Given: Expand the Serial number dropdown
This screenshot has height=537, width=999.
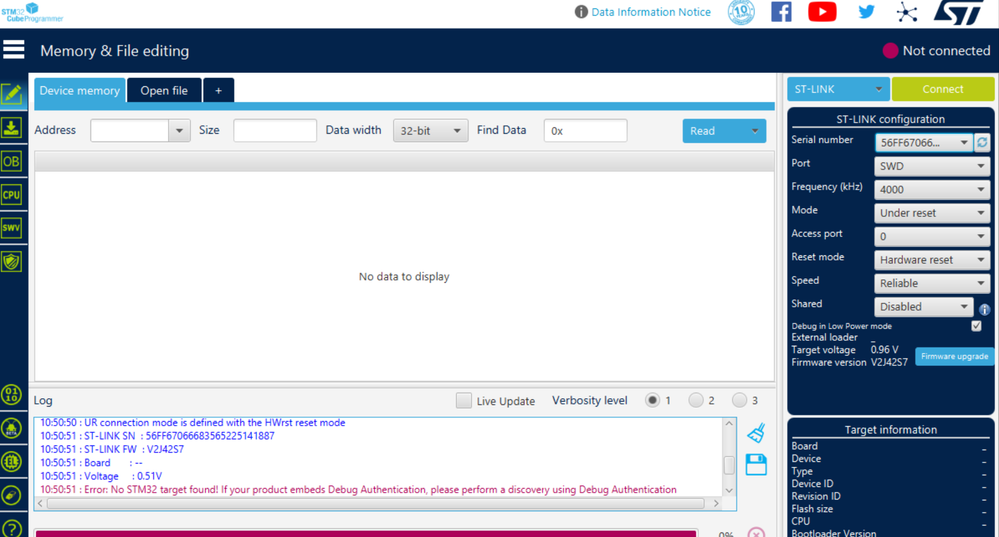Looking at the screenshot, I should click(963, 143).
